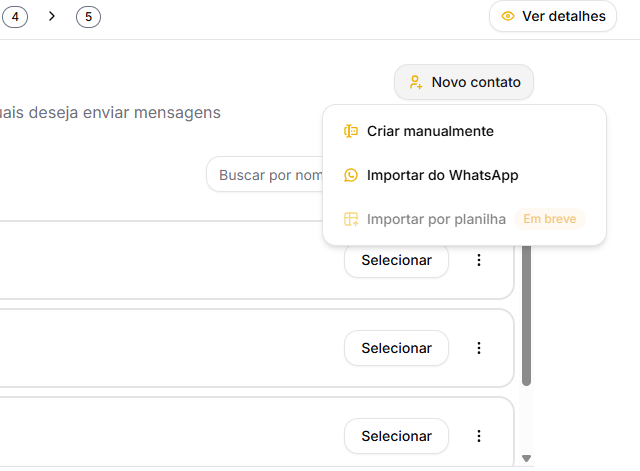Choose Importar do WhatsApp option
The height and width of the screenshot is (471, 640).
pyautogui.click(x=442, y=175)
